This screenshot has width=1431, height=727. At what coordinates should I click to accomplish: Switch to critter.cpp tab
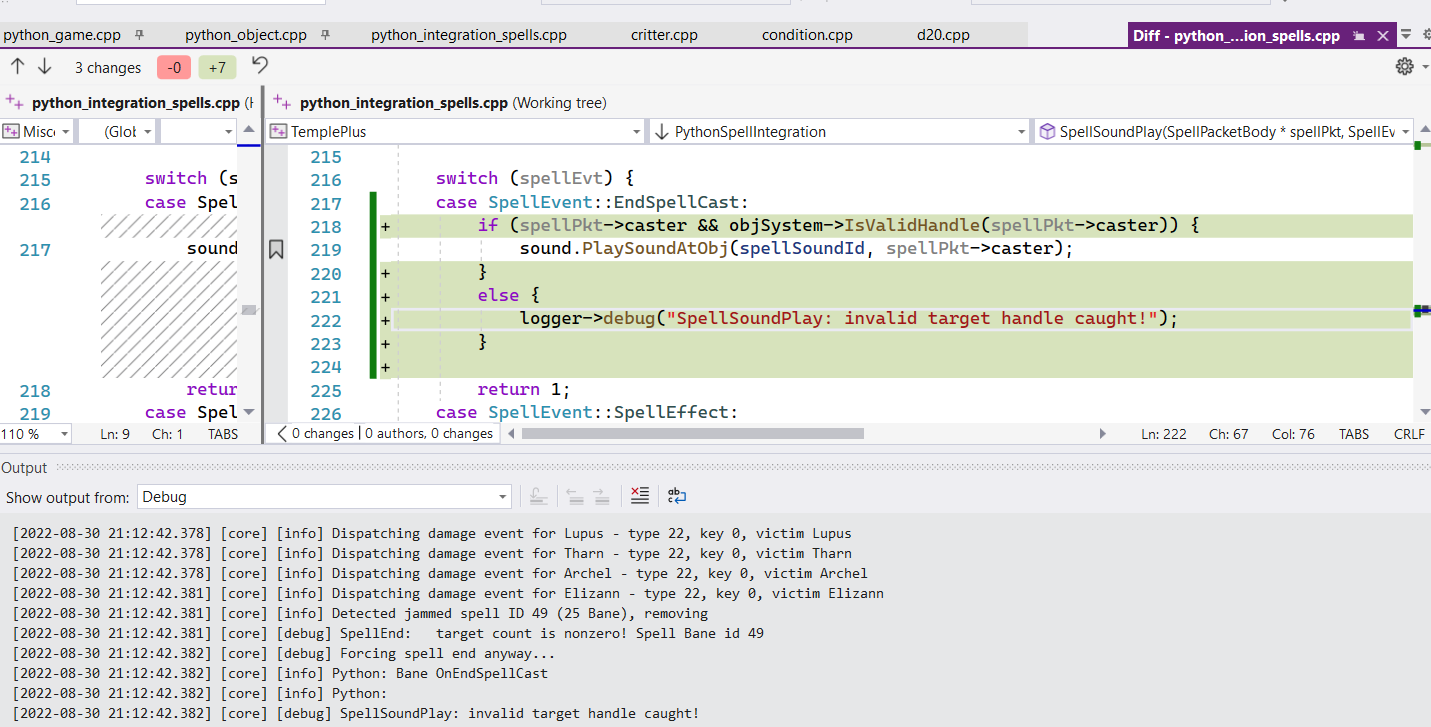(x=664, y=35)
